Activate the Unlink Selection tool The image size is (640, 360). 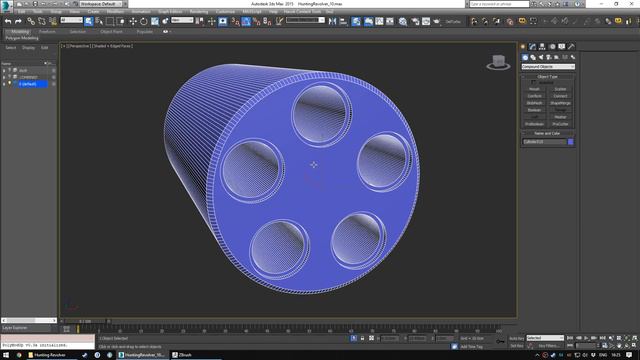(x=42, y=21)
